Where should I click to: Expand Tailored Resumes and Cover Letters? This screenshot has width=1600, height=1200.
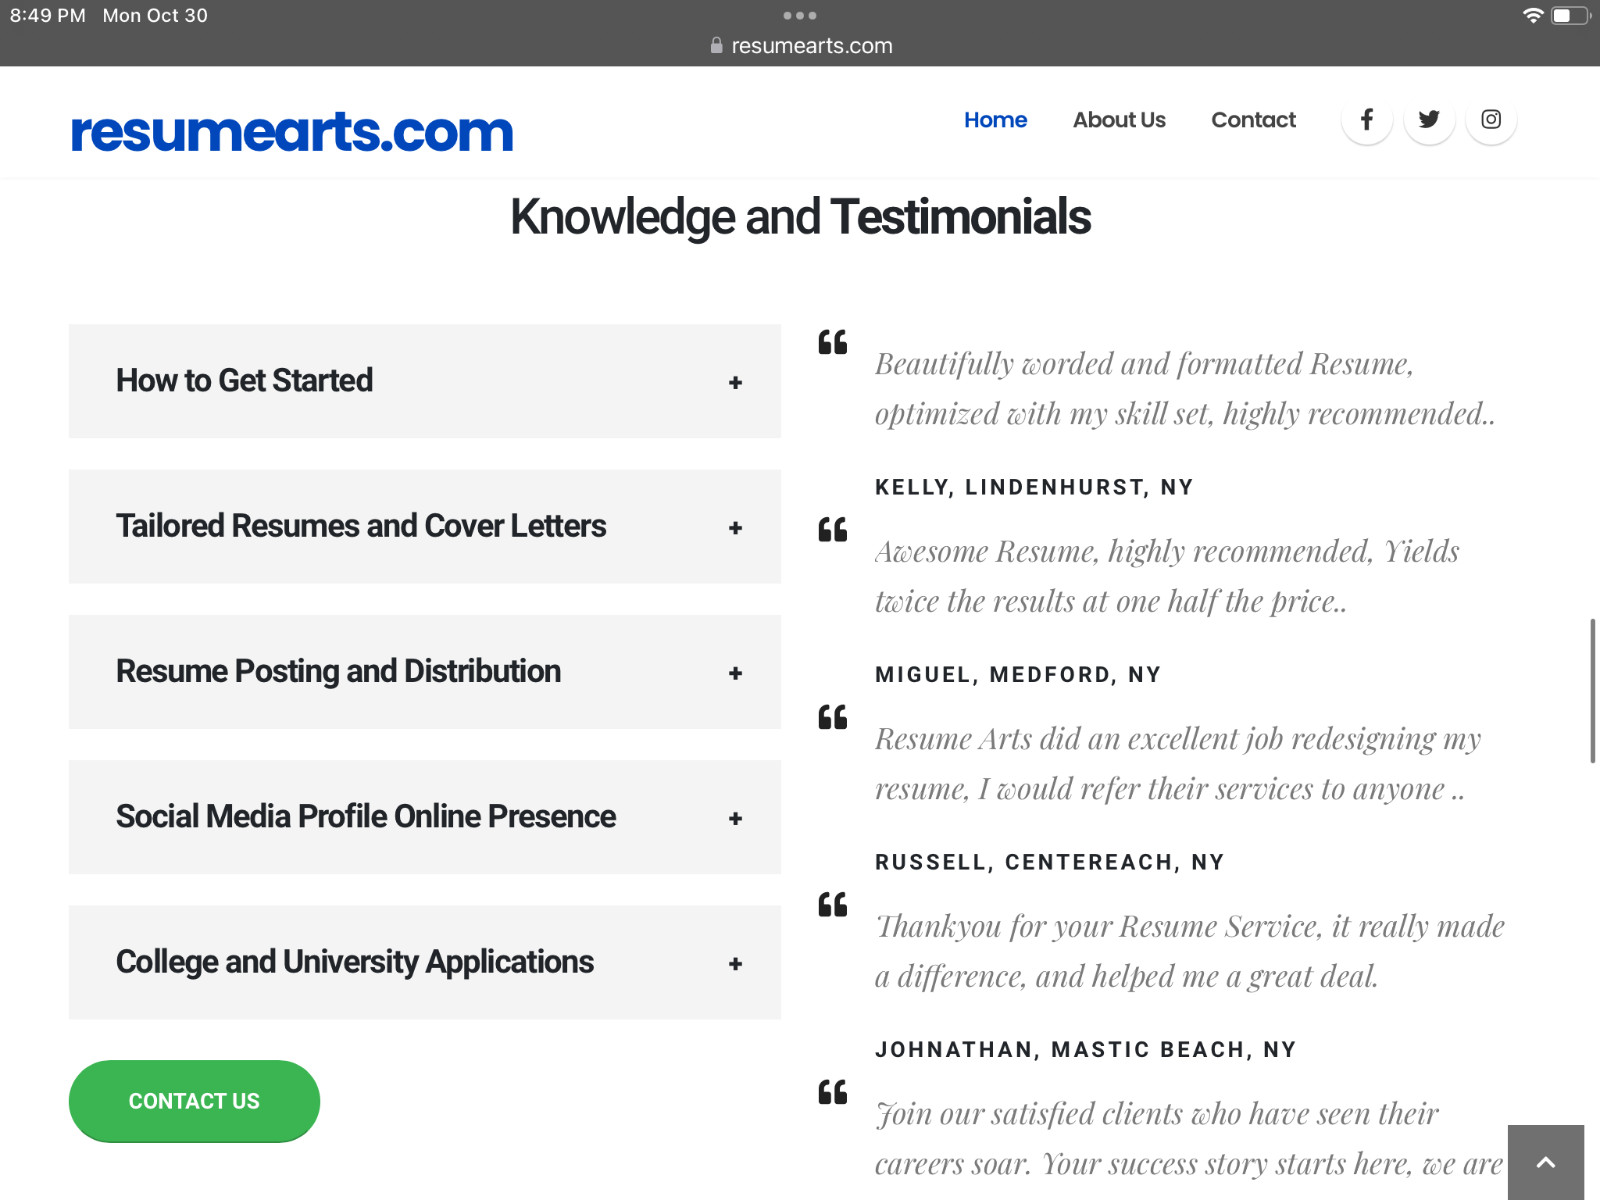coord(425,526)
